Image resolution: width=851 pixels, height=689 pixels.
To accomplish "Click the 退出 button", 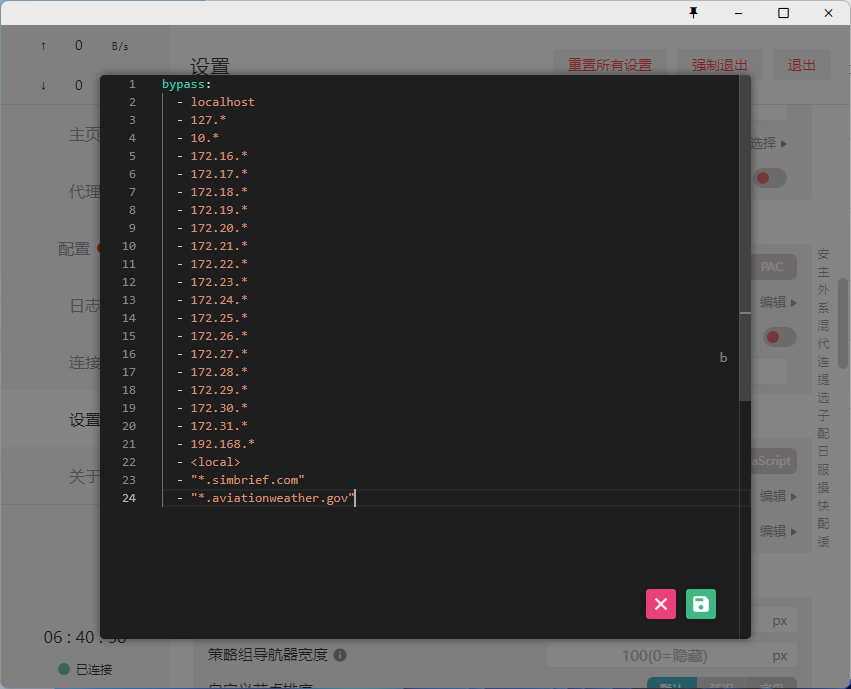I will pyautogui.click(x=802, y=65).
